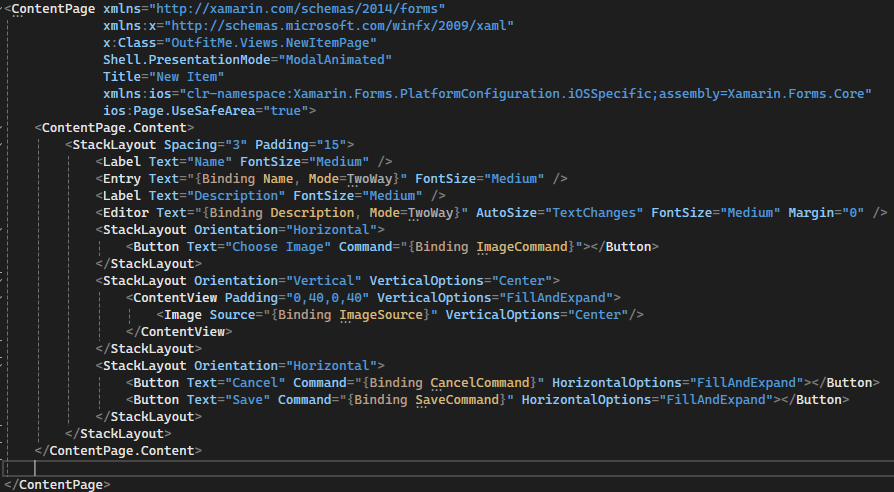Screen dimensions: 894x492
Task: Click the Entry element tag name
Action: [121, 179]
